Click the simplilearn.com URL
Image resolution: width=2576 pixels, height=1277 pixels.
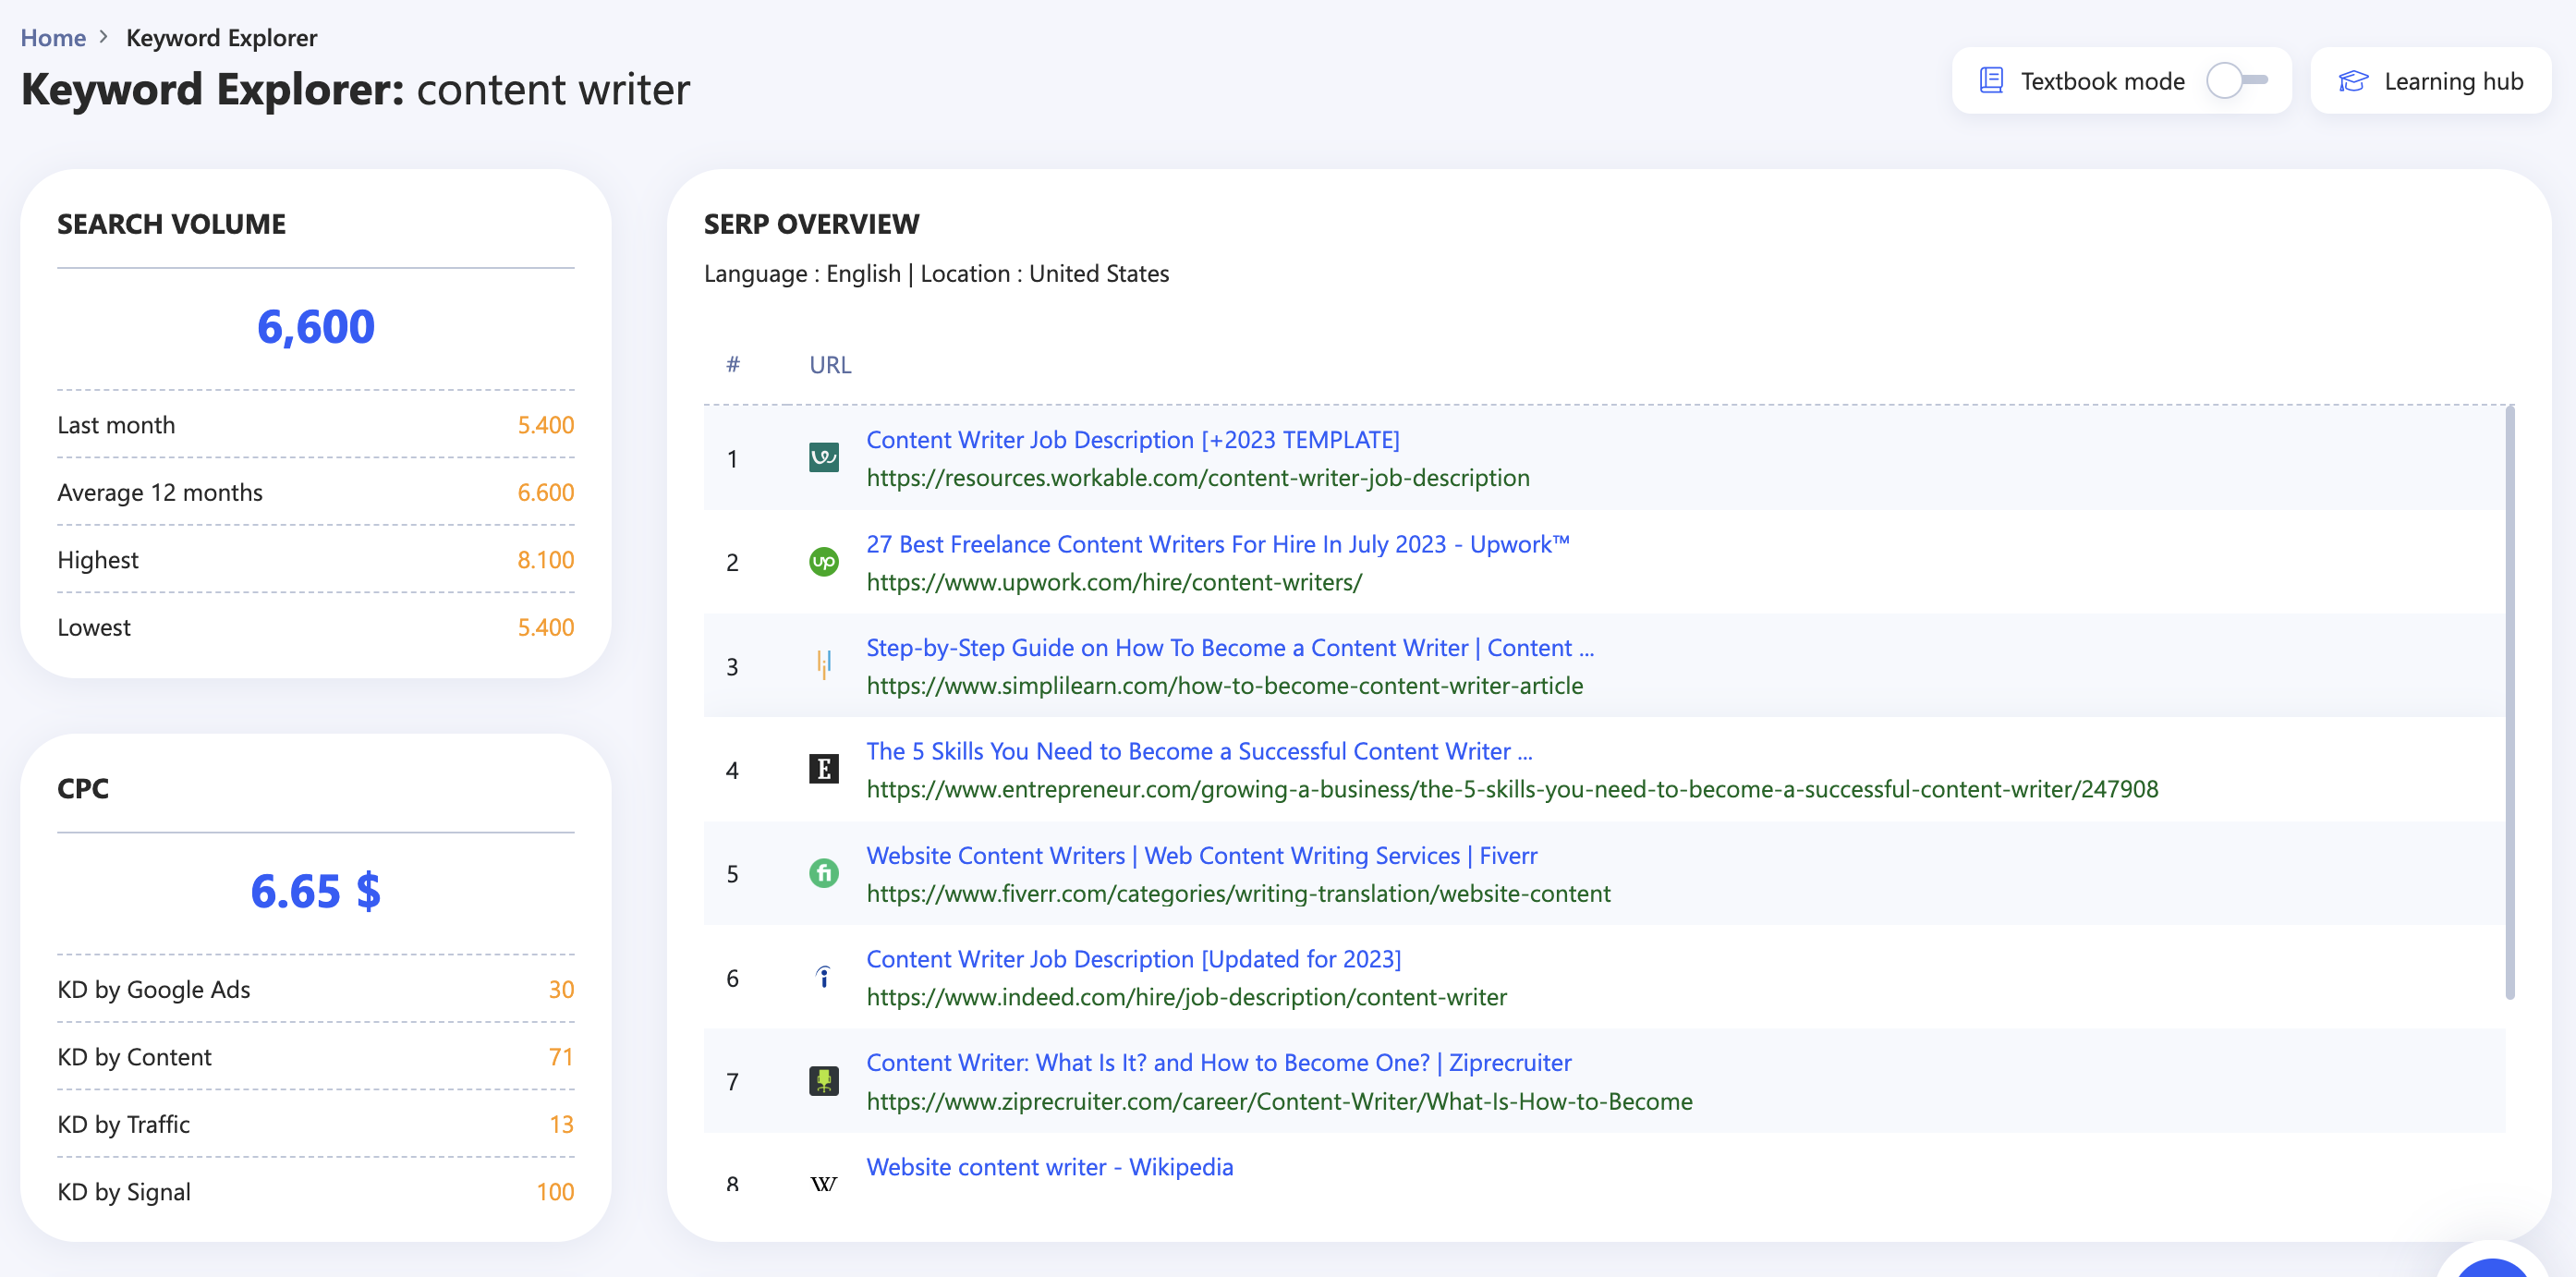click(1224, 686)
